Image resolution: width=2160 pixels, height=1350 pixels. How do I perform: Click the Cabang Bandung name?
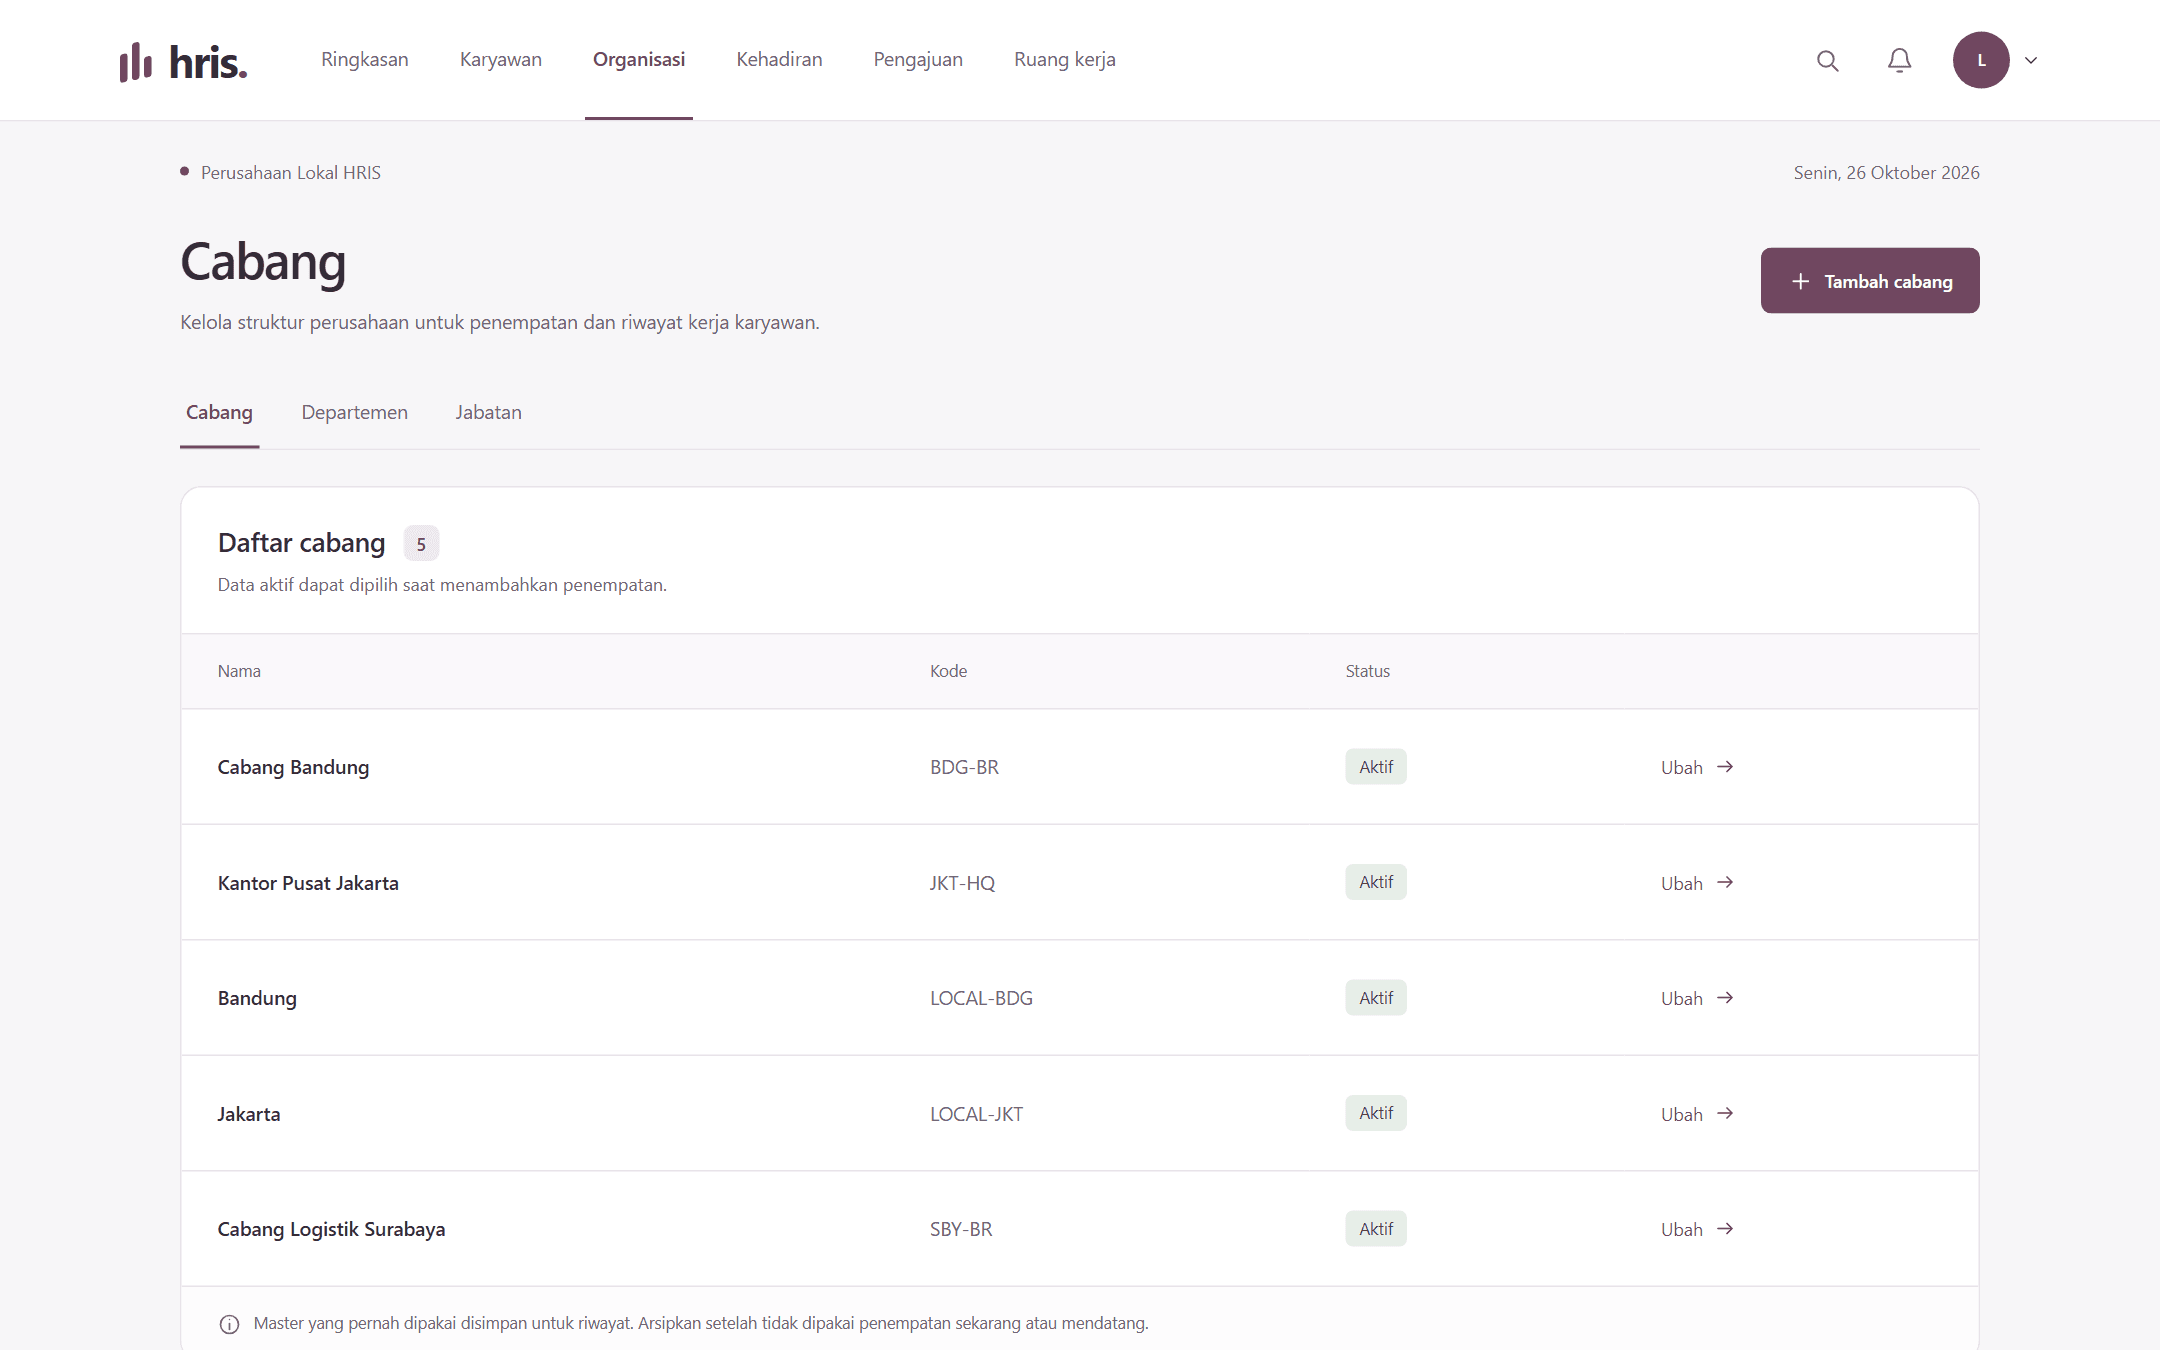(293, 767)
